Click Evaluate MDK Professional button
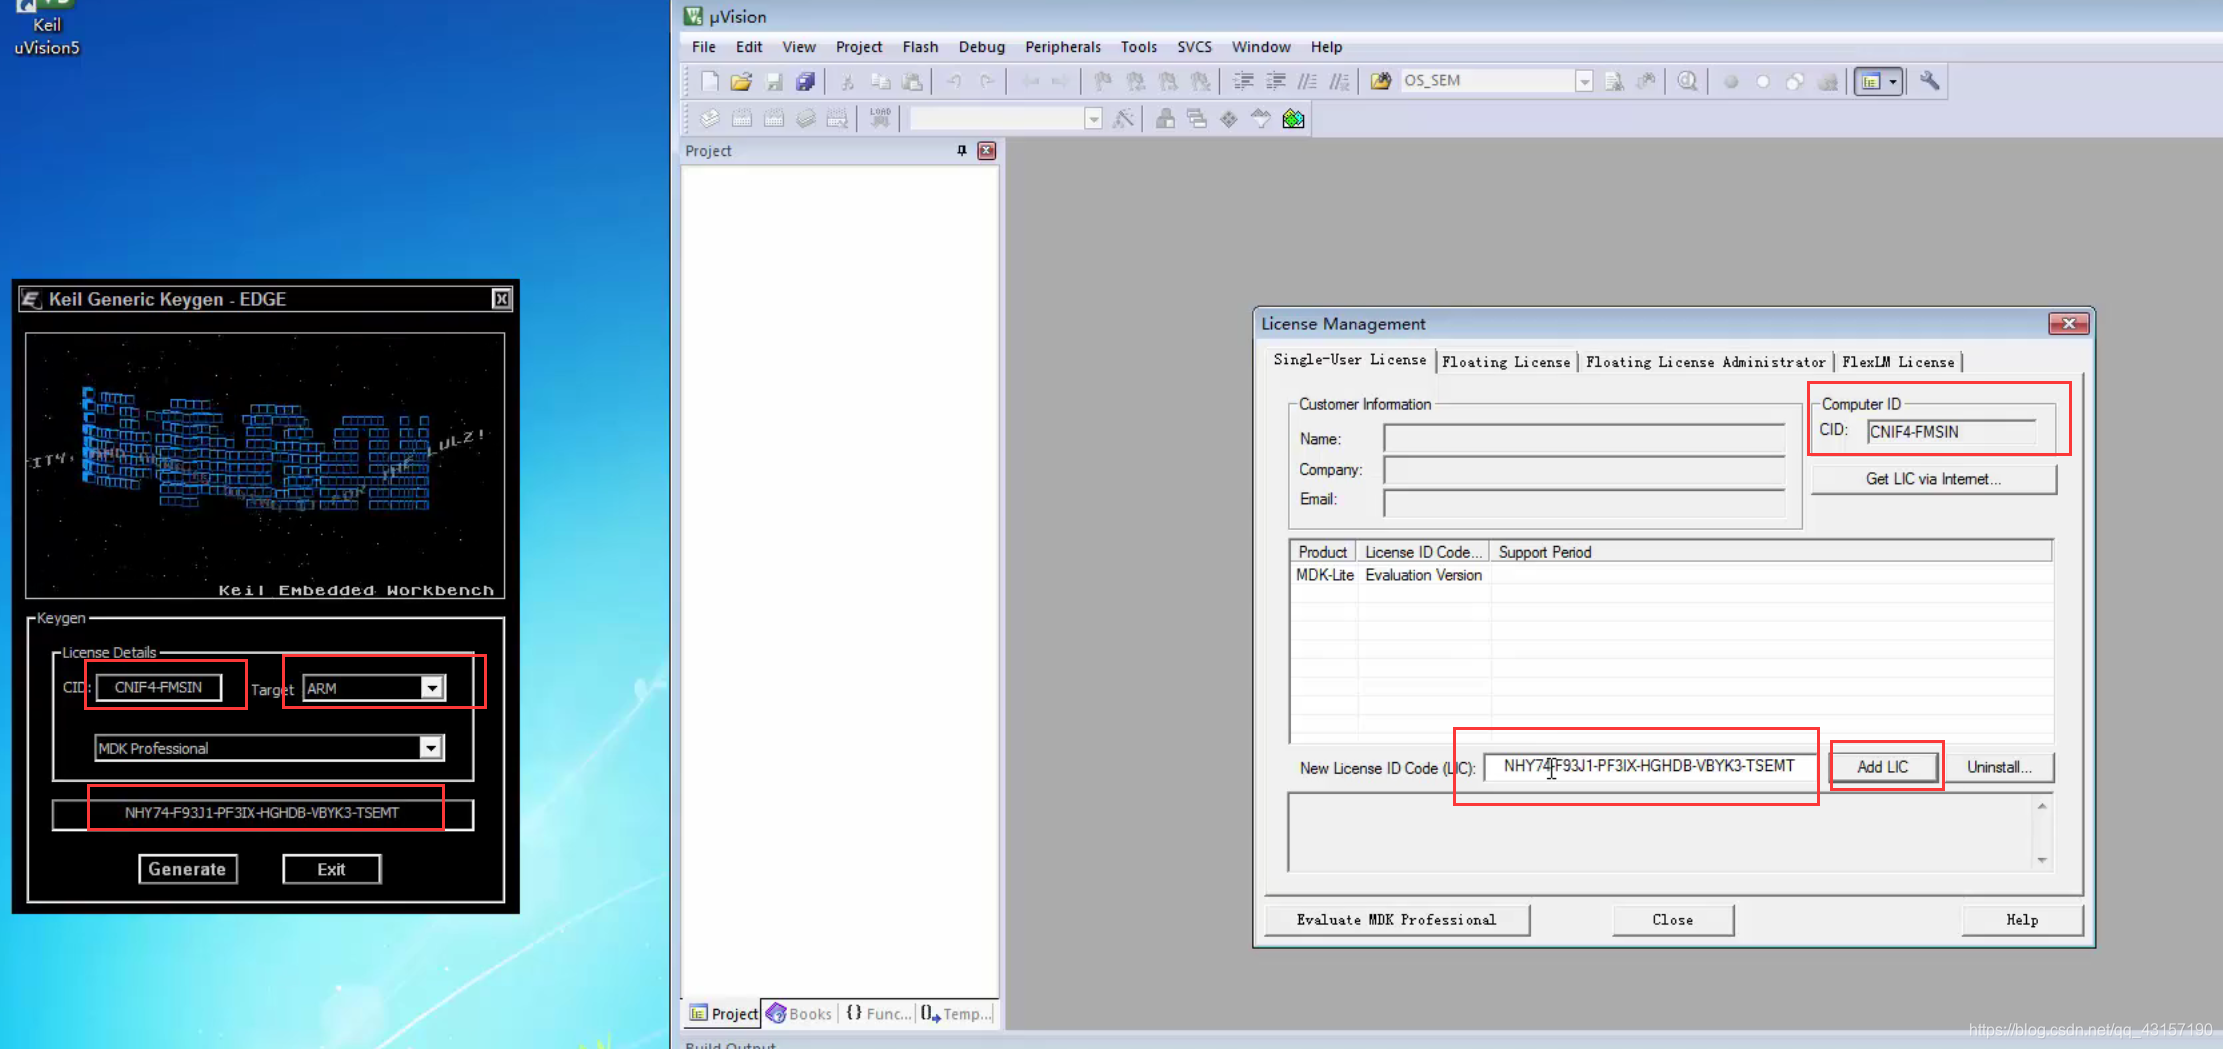Viewport: 2223px width, 1049px height. pos(1397,920)
